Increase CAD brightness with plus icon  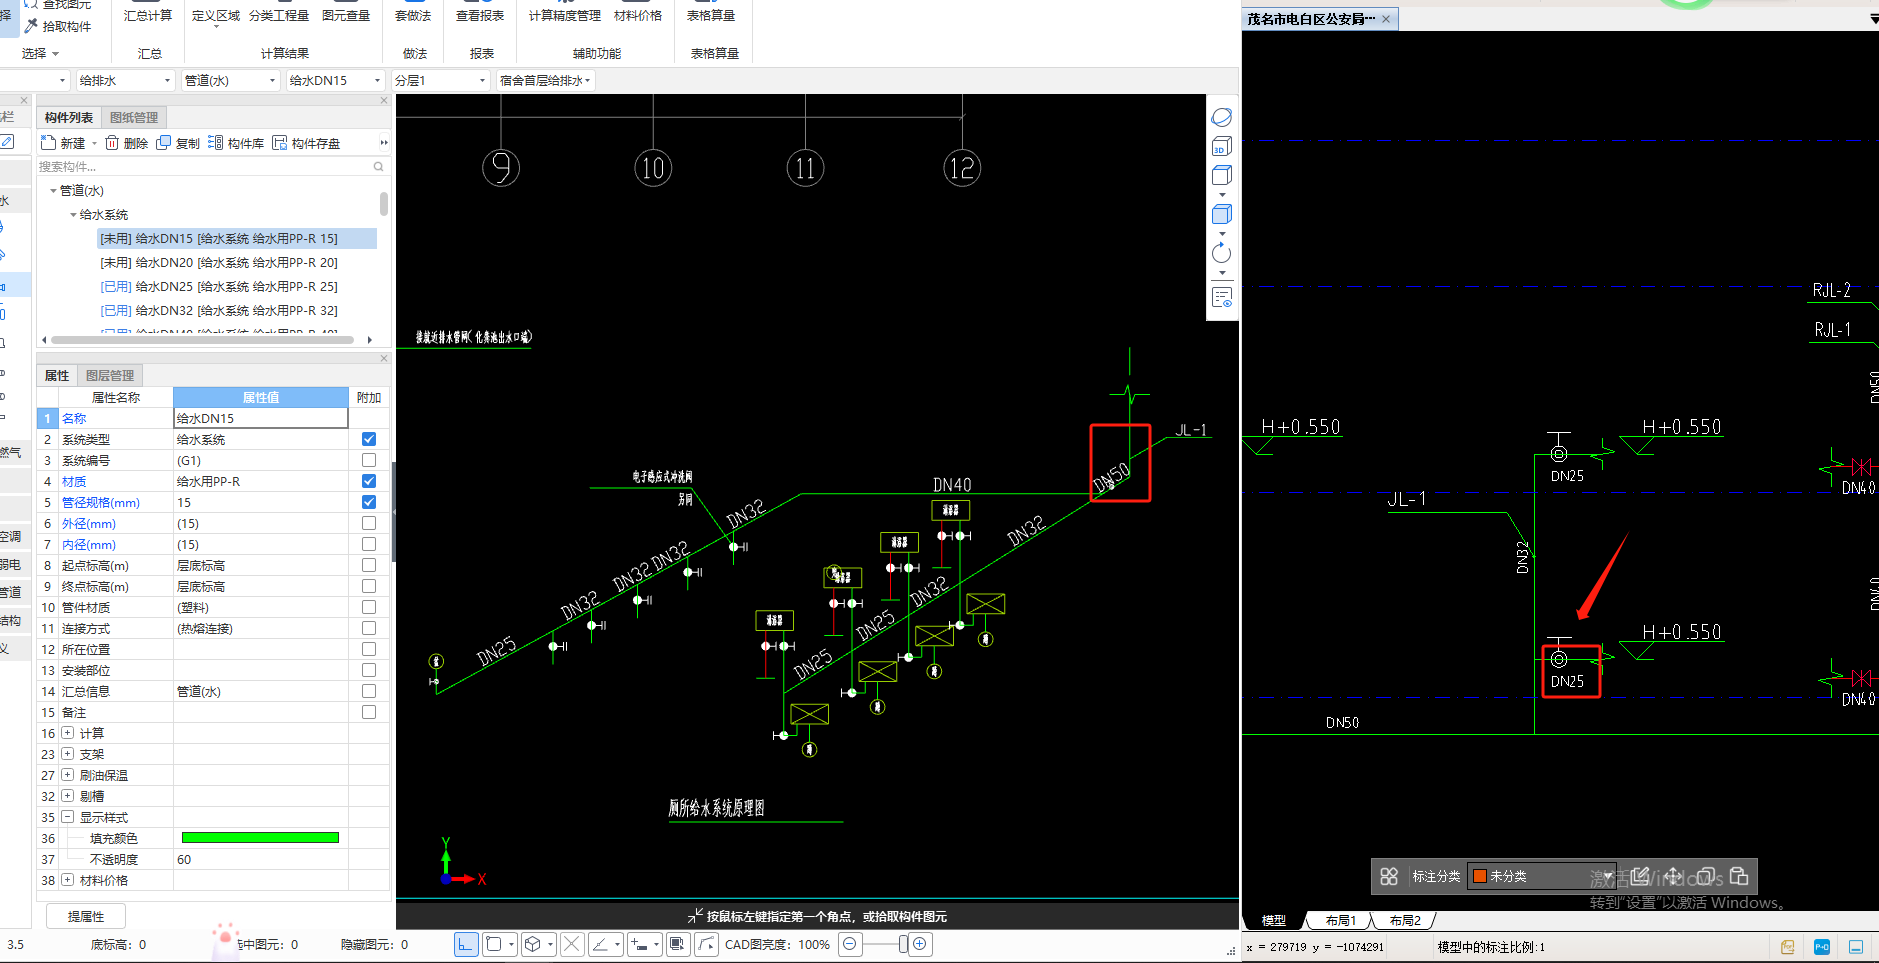(920, 944)
